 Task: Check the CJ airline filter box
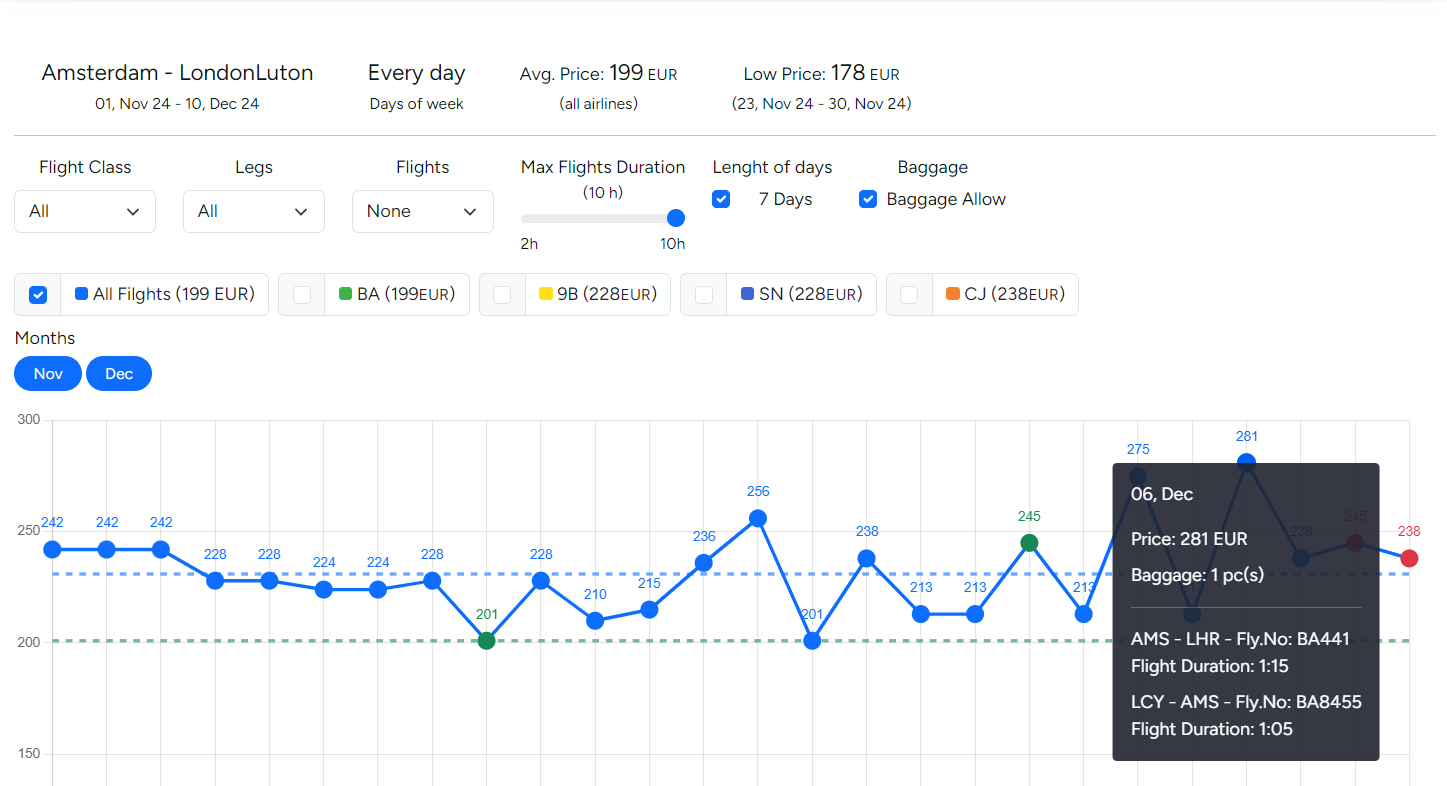point(909,295)
